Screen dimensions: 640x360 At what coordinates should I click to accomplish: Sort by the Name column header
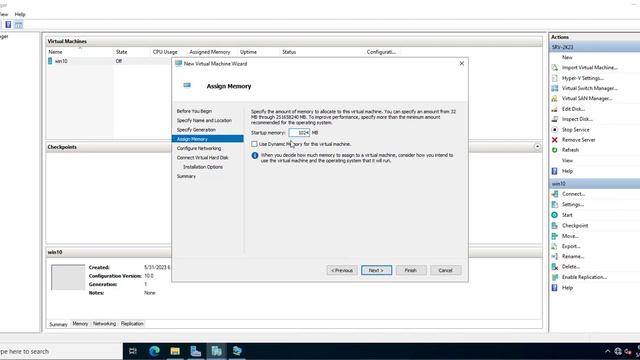56,52
